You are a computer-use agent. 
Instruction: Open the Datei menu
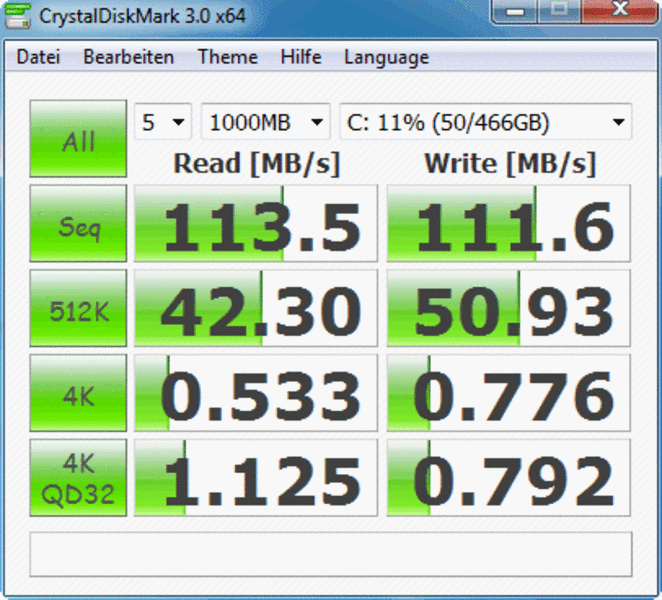pyautogui.click(x=38, y=57)
